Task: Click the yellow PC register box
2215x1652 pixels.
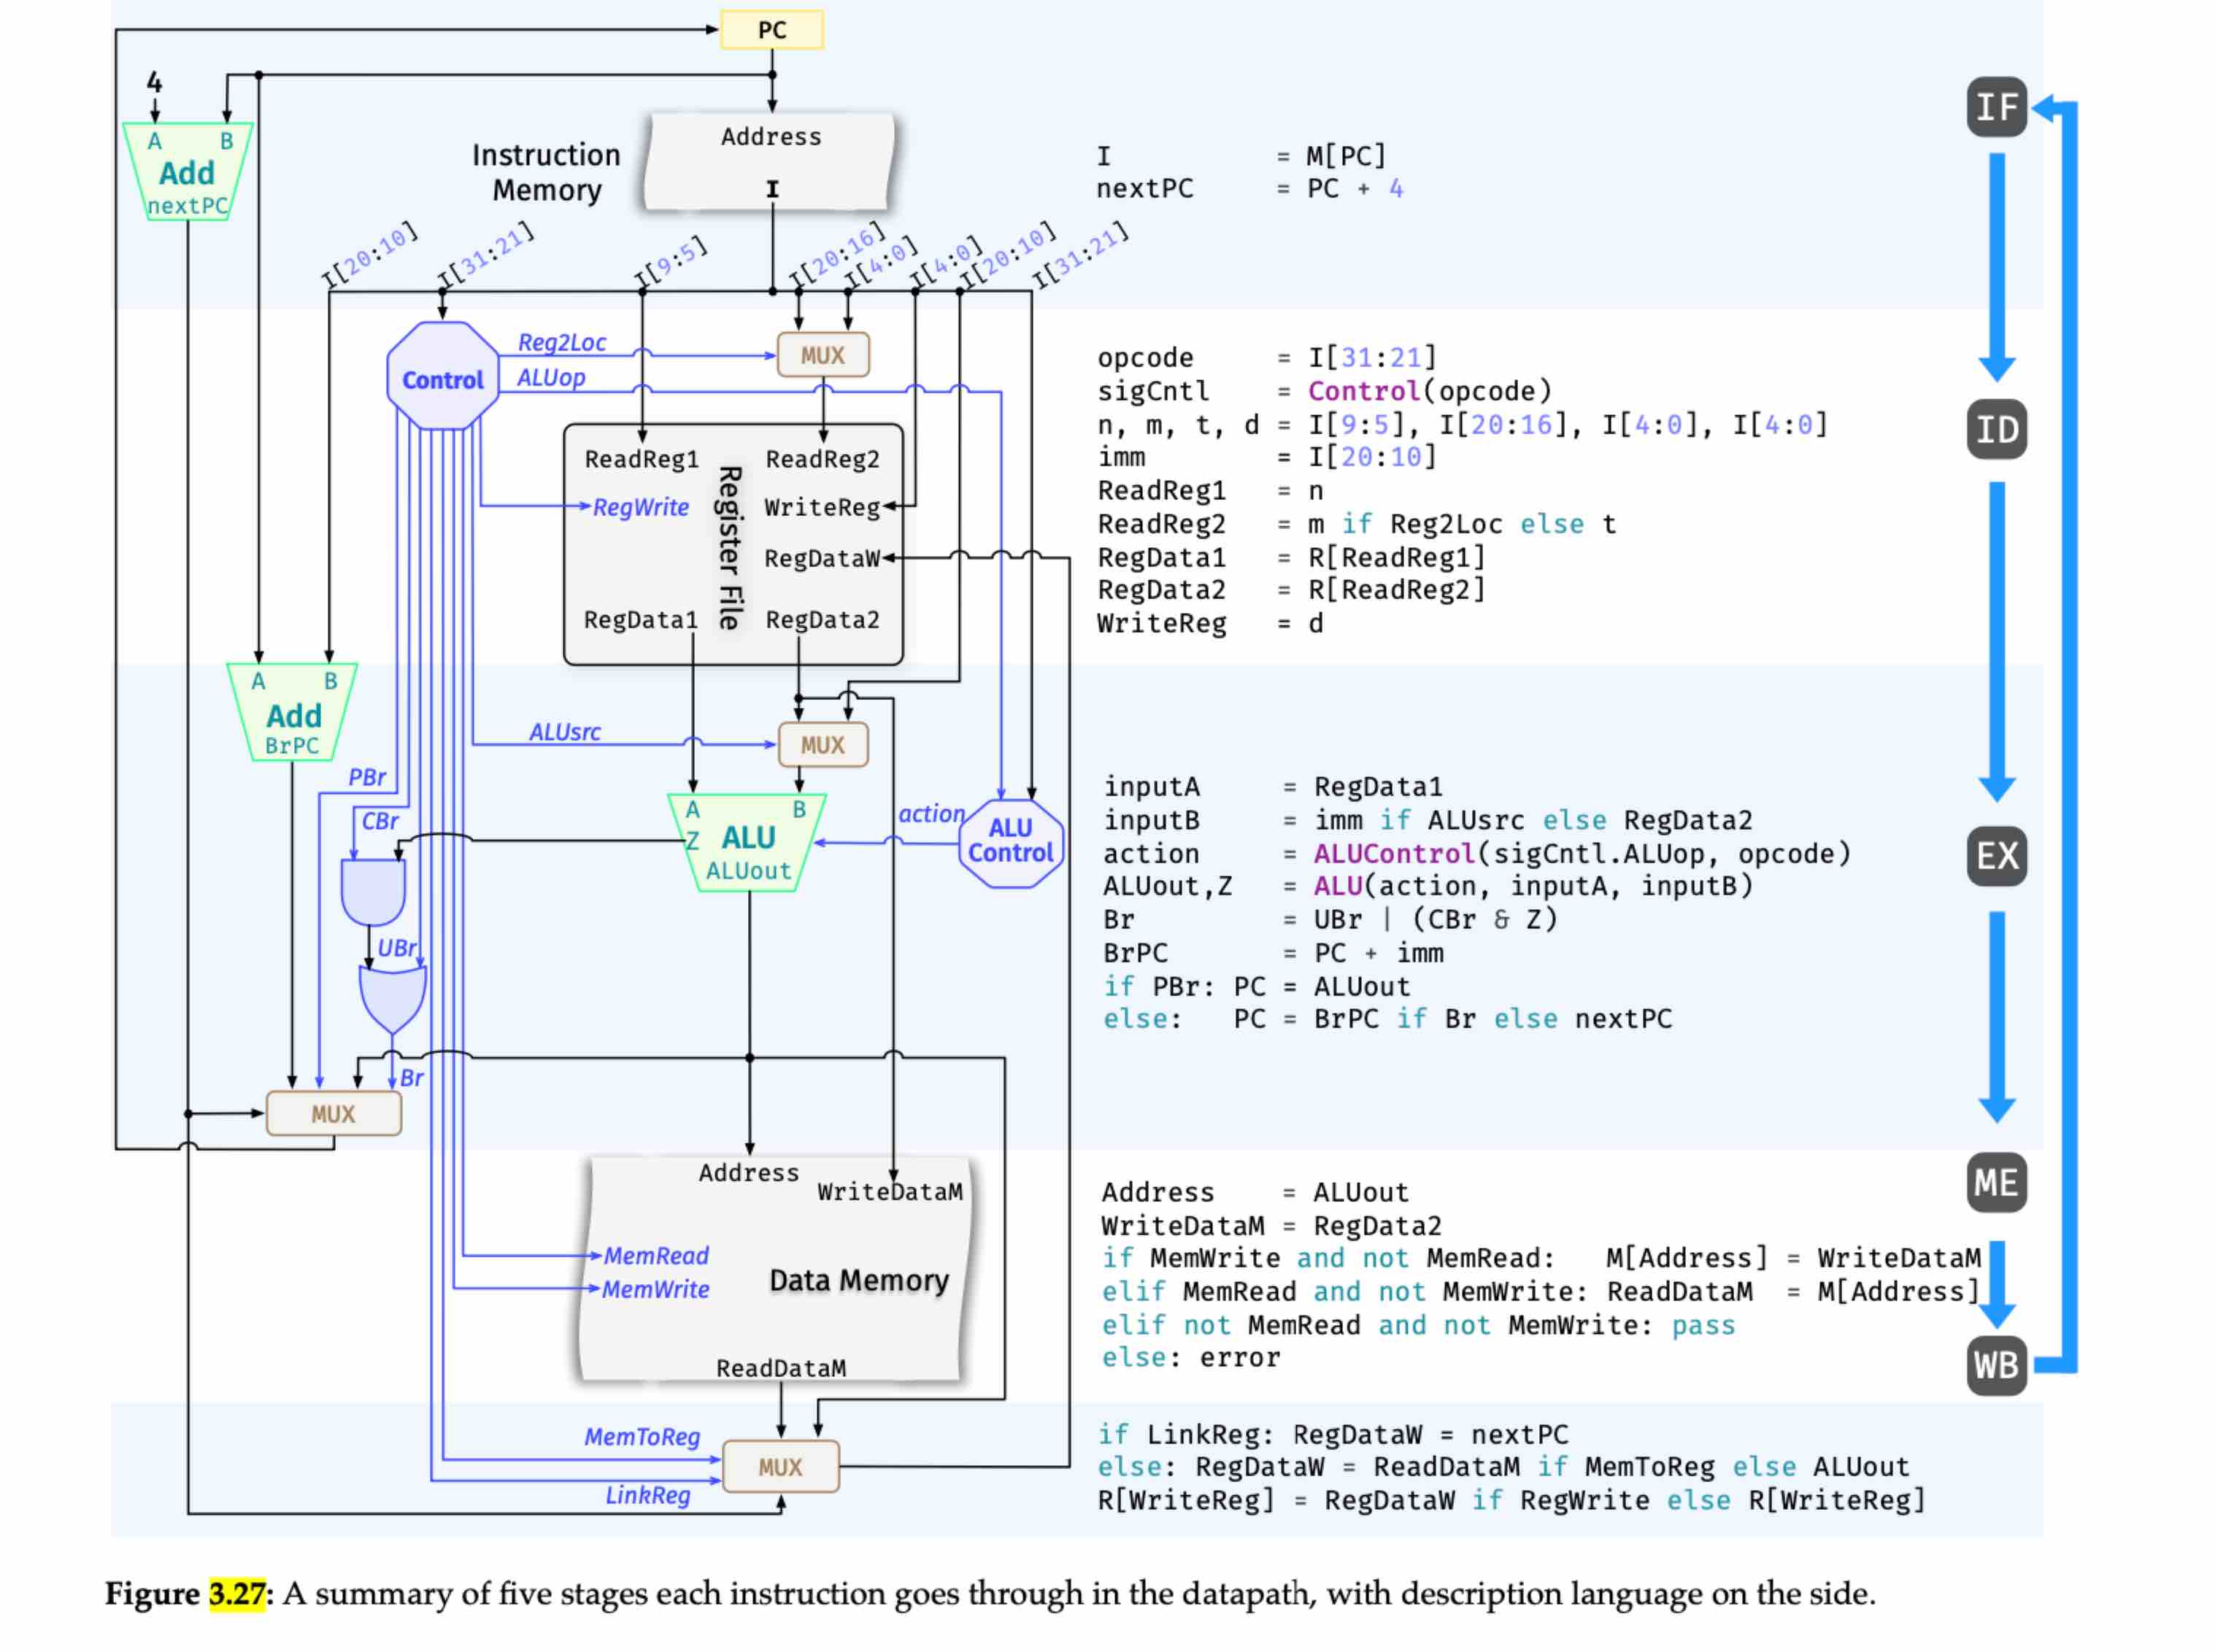Action: tap(771, 30)
